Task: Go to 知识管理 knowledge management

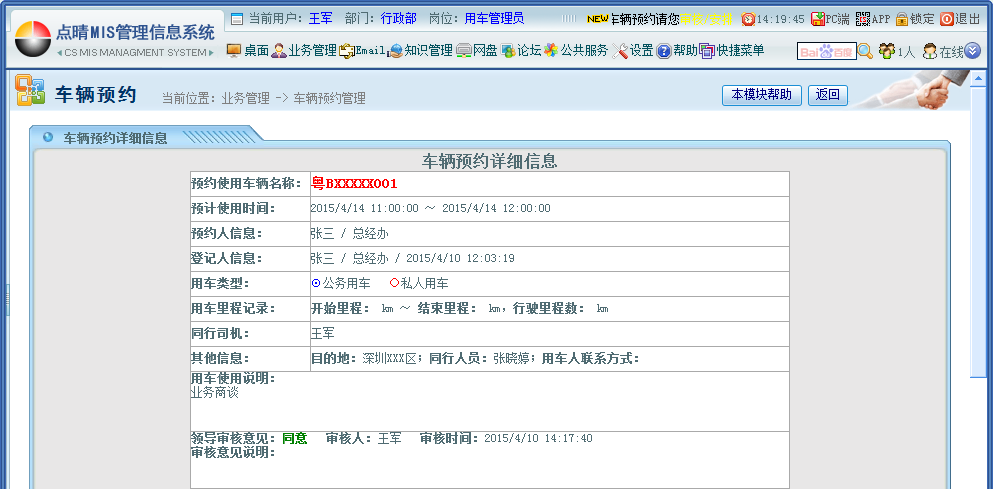Action: pos(420,51)
